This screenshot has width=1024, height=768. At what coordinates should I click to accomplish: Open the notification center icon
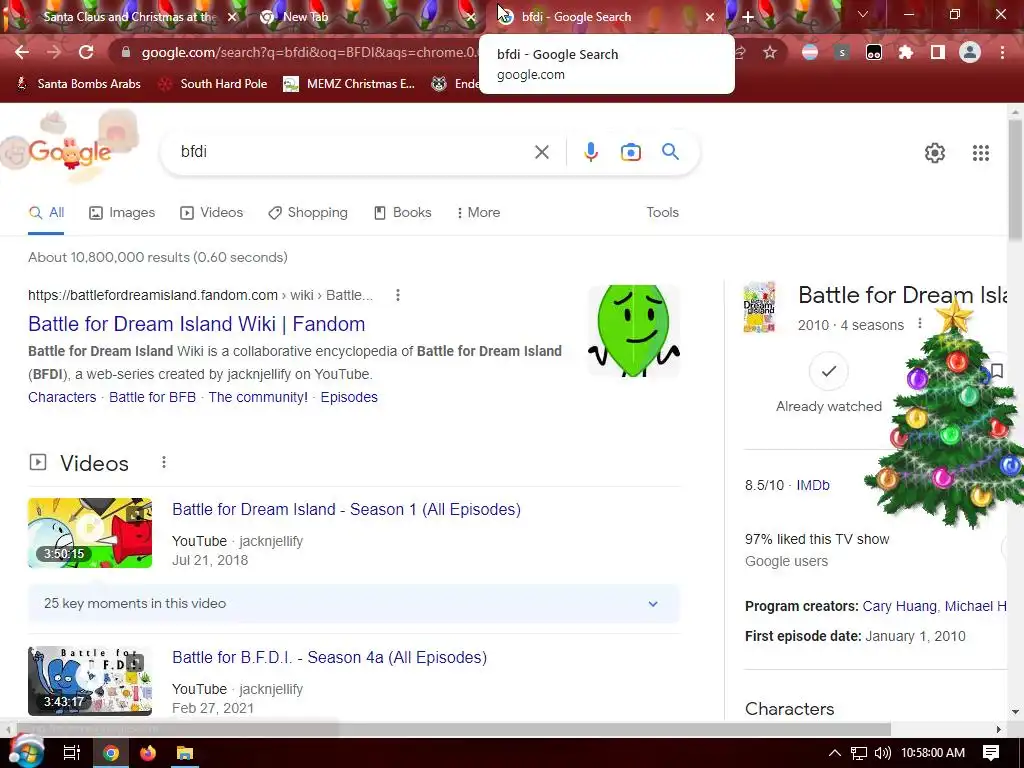click(x=991, y=753)
